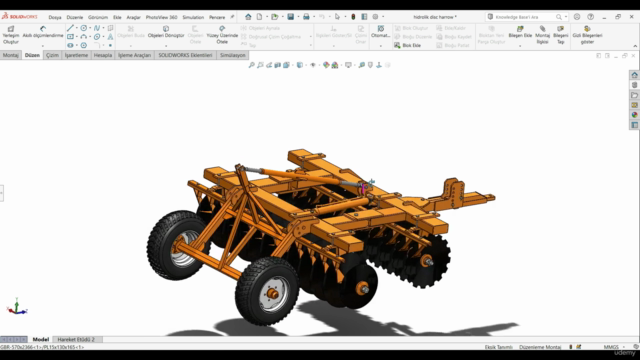The width and height of the screenshot is (640, 360).
Task: Switch to the İşleme Araçları tab
Action: coord(134,55)
